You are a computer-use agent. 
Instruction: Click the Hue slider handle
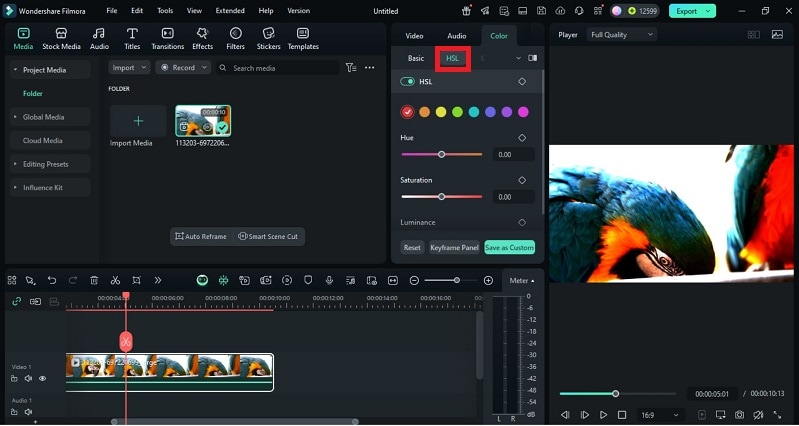442,154
